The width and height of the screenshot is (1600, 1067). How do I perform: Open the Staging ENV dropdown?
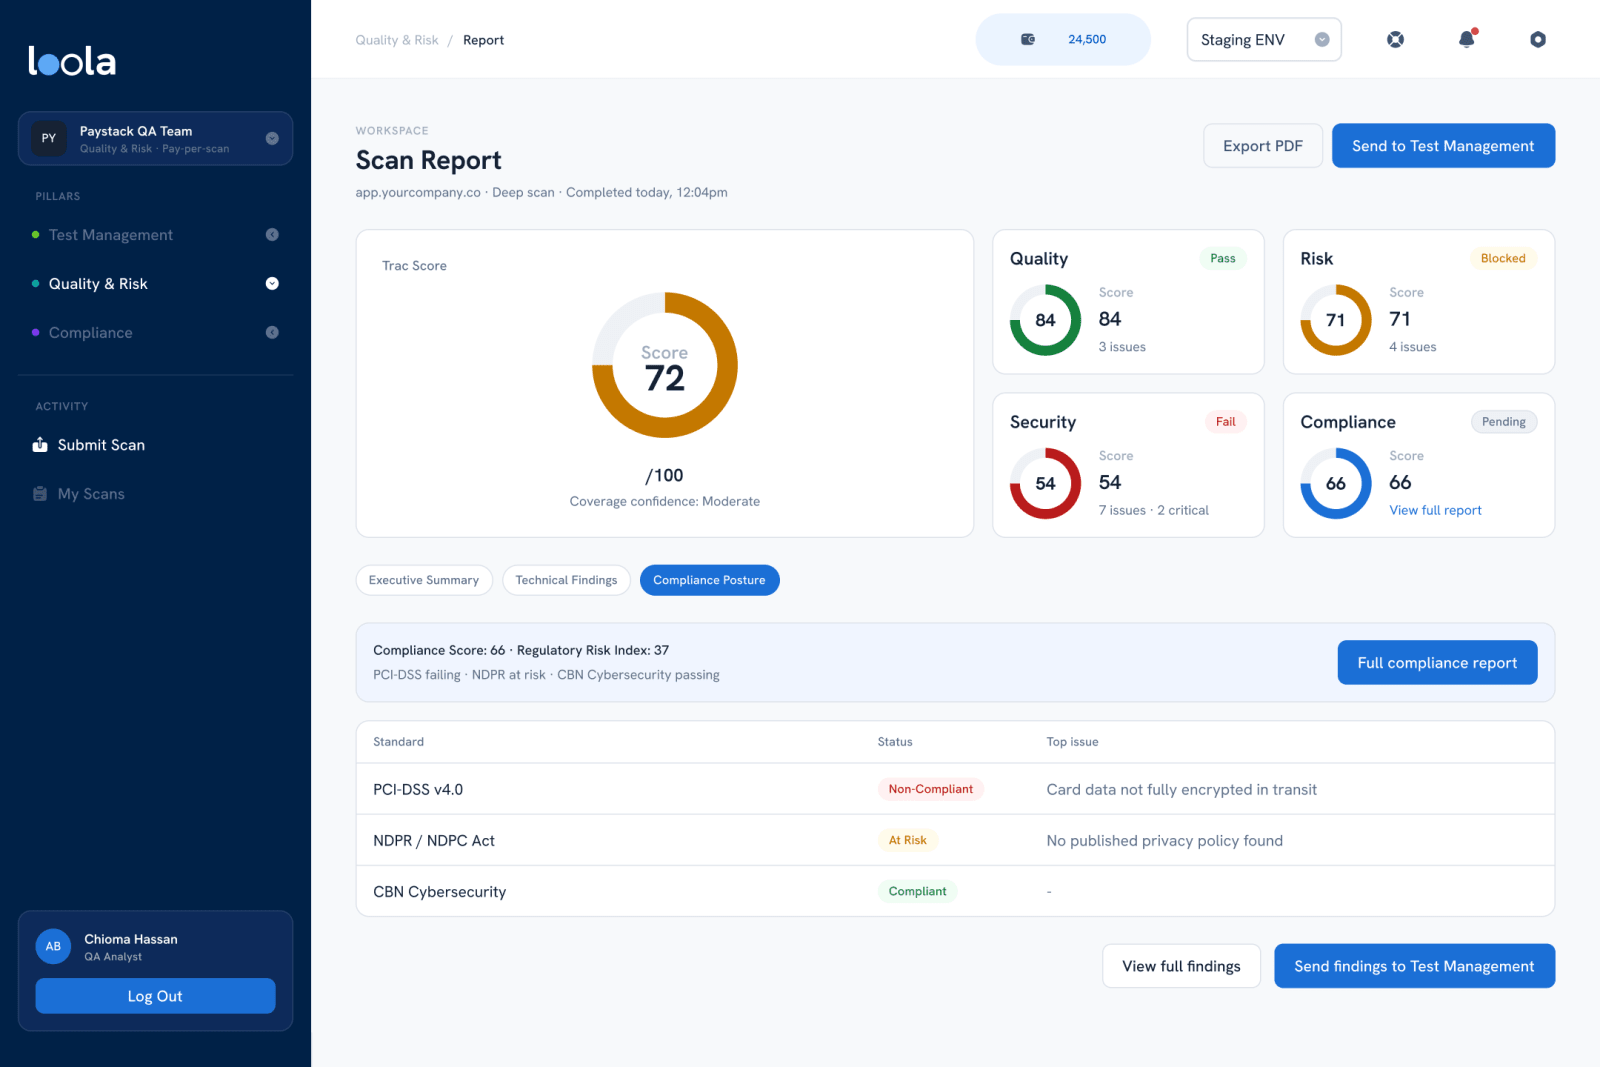(x=1264, y=40)
